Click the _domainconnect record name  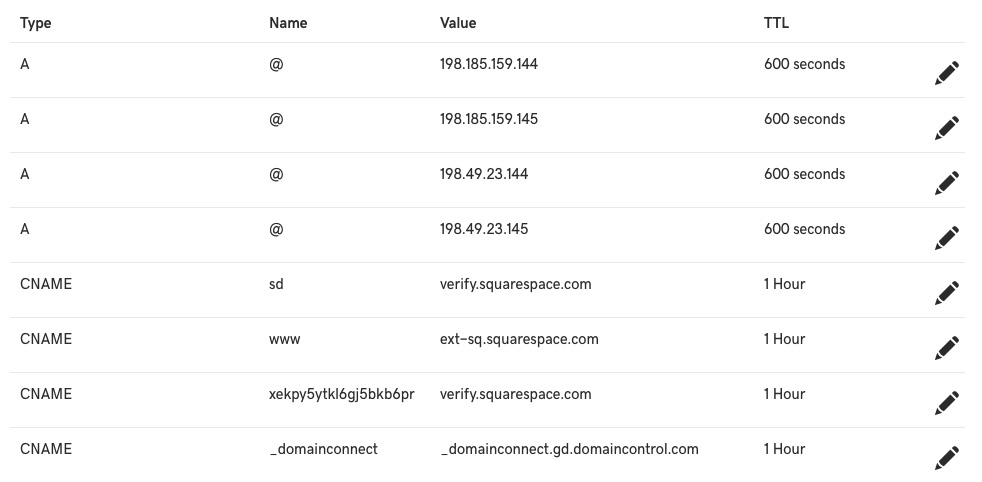[x=324, y=449]
